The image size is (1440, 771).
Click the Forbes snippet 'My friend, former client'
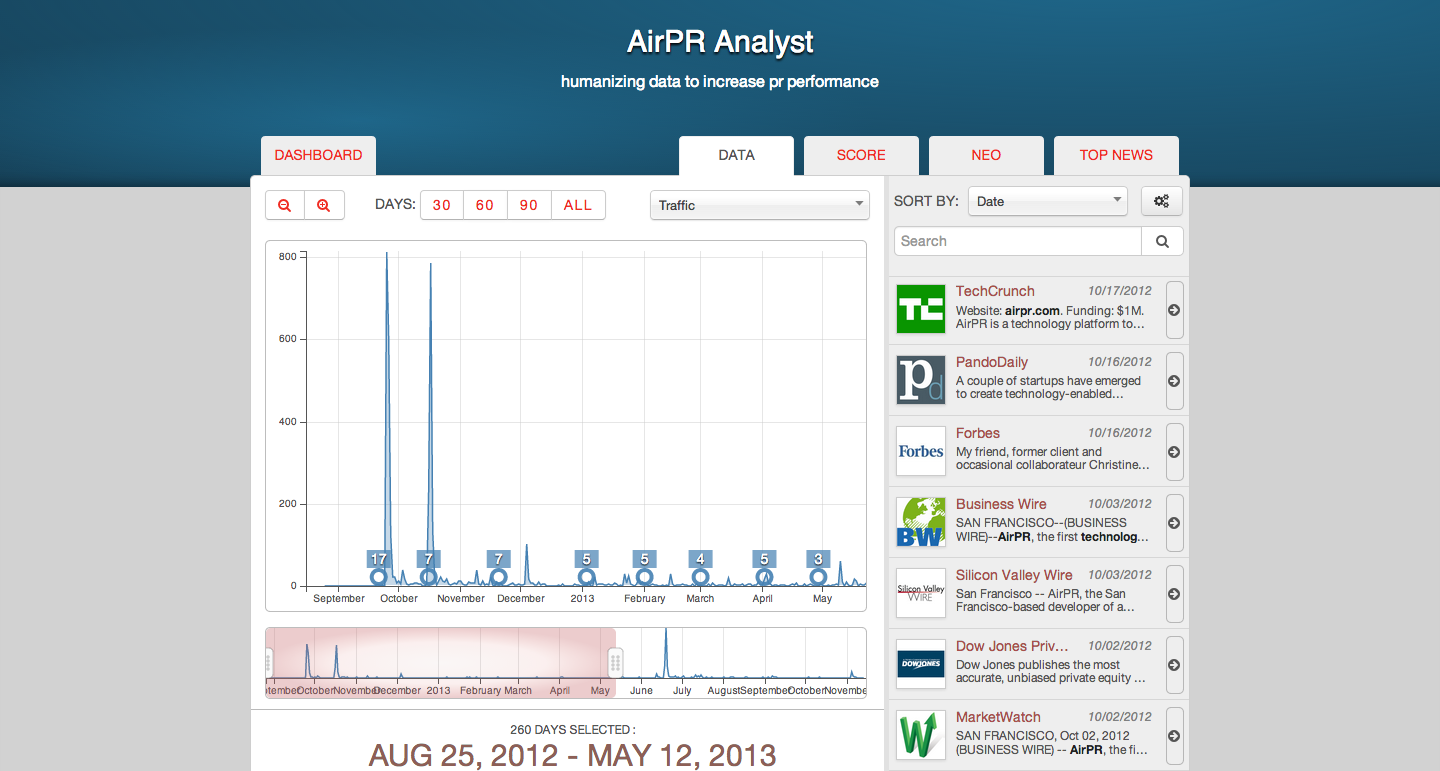pos(1053,458)
